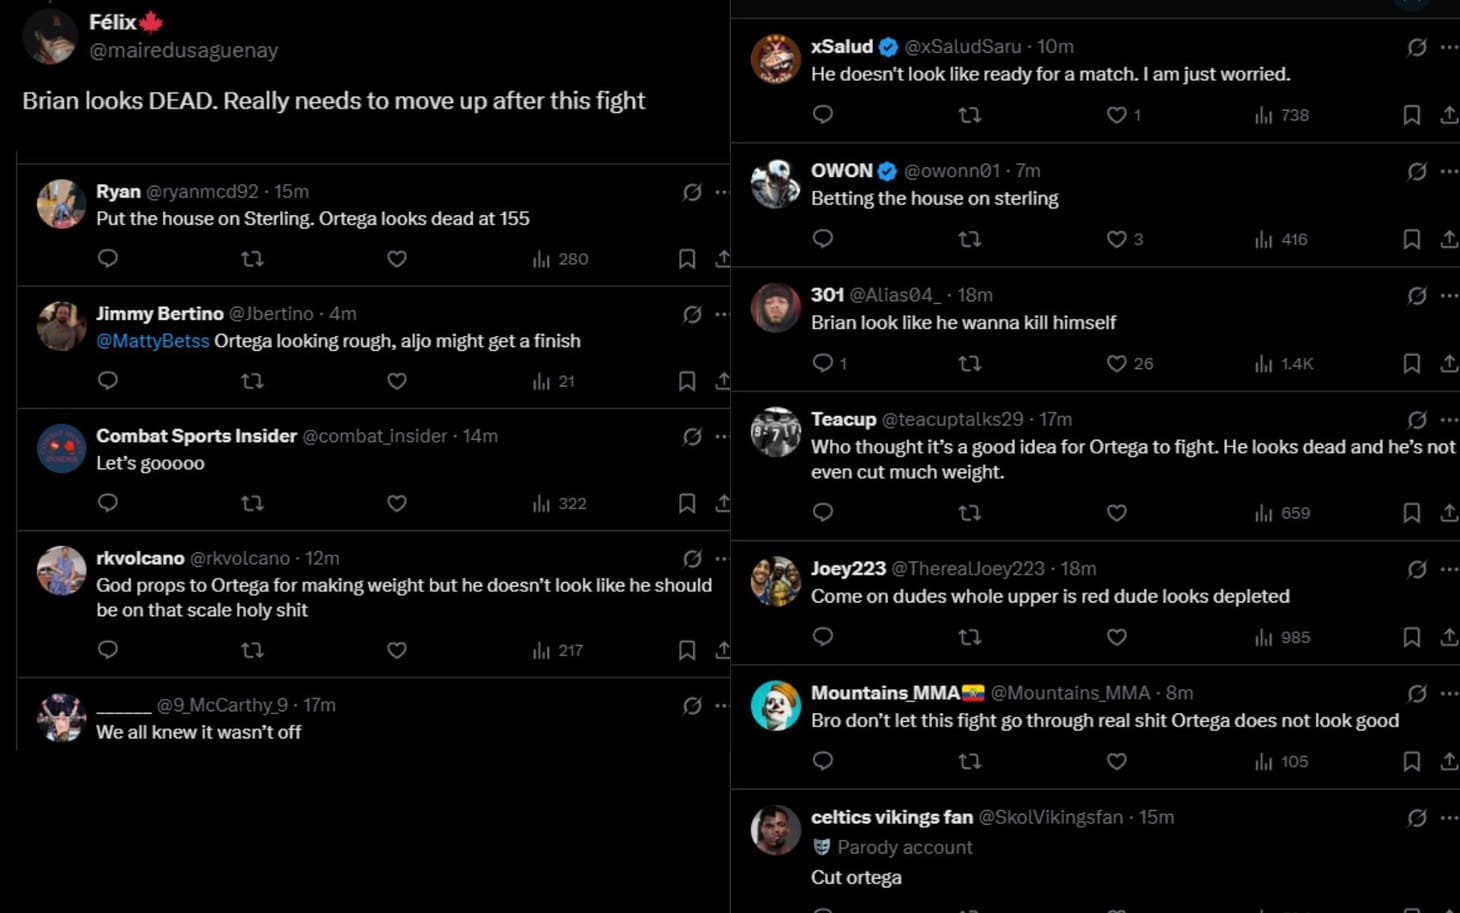Open the @MattyBetss mention link
Screen dimensions: 1460x913
tap(150, 340)
